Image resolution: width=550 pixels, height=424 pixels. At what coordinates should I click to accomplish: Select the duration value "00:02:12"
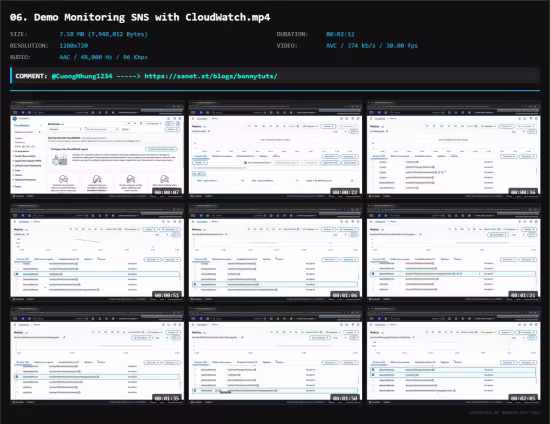pyautogui.click(x=340, y=34)
